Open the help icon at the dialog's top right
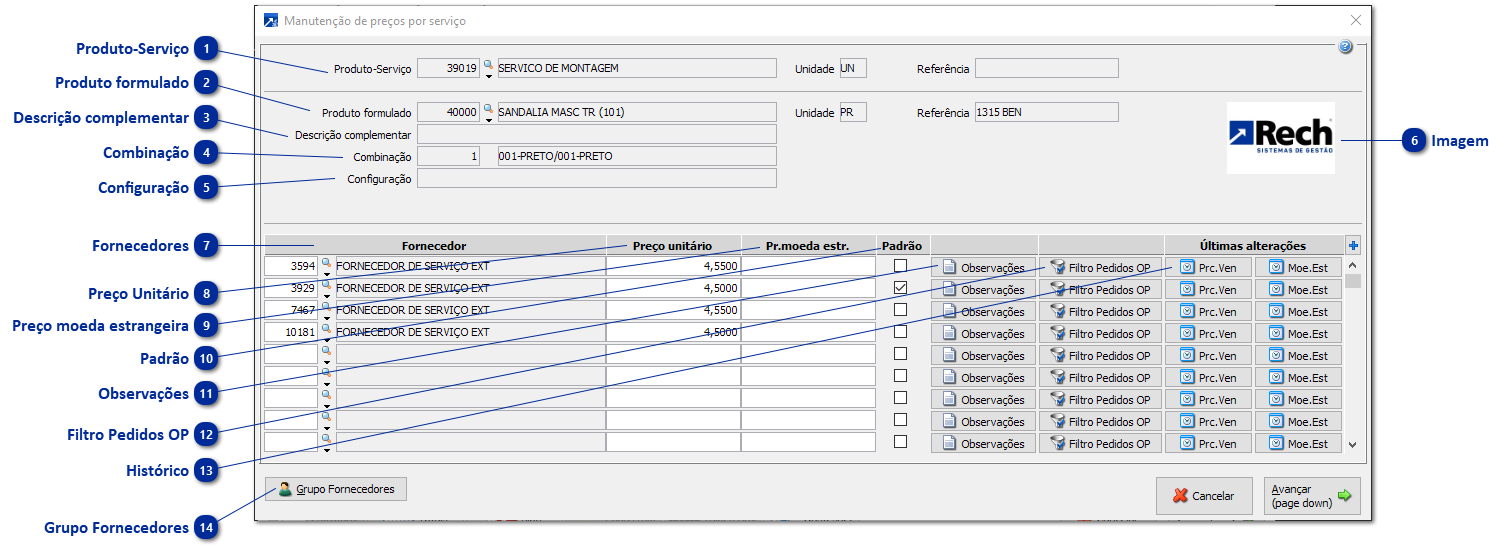Screen dimensions: 1505x554 coord(1345,47)
